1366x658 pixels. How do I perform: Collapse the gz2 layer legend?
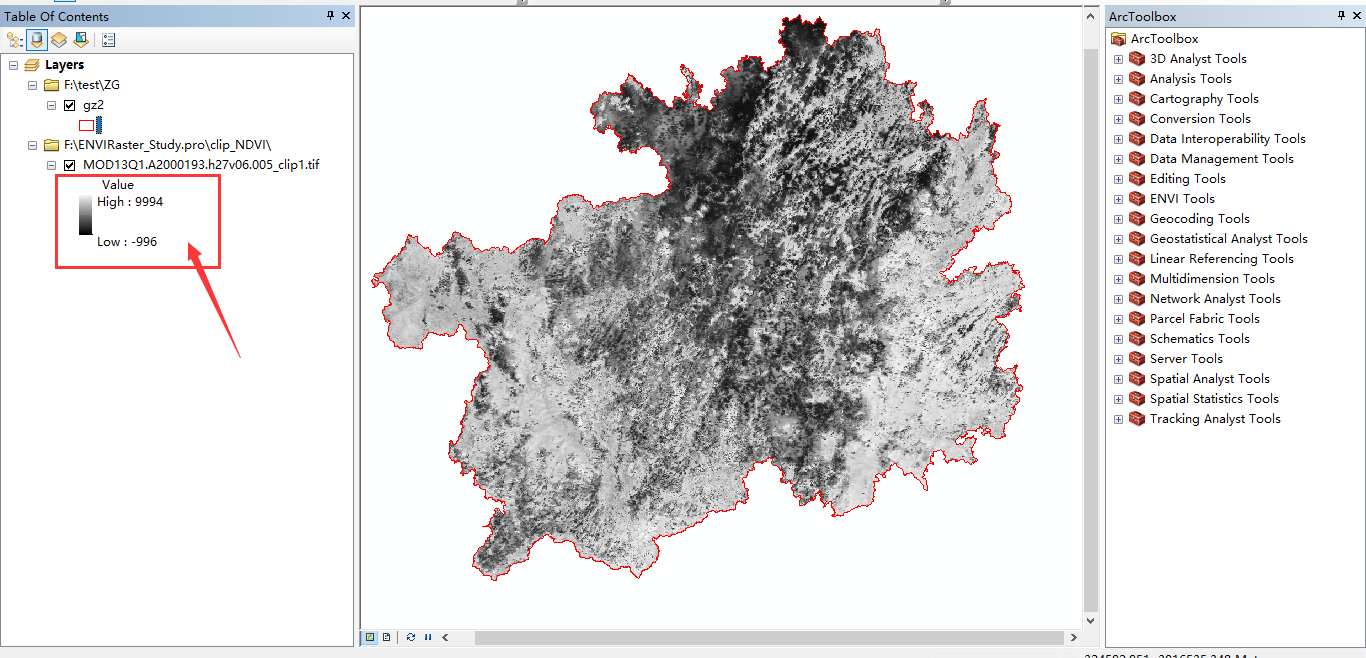pos(52,104)
